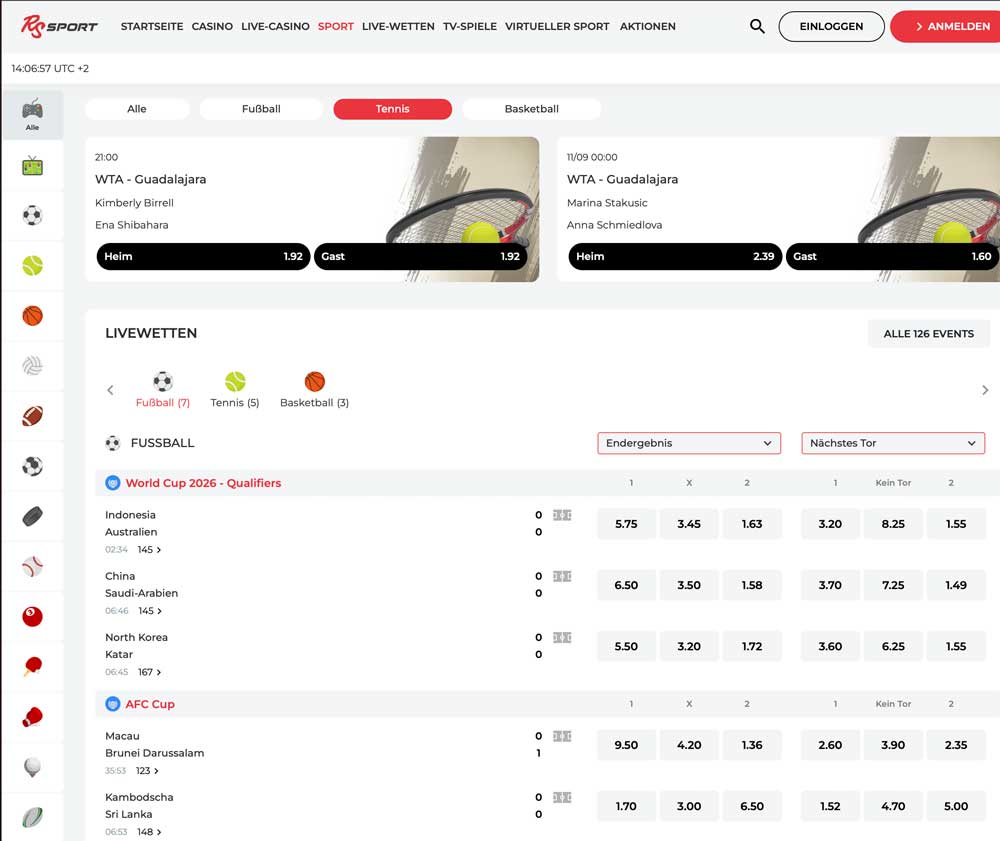Select the Tennis filter pill

point(392,109)
